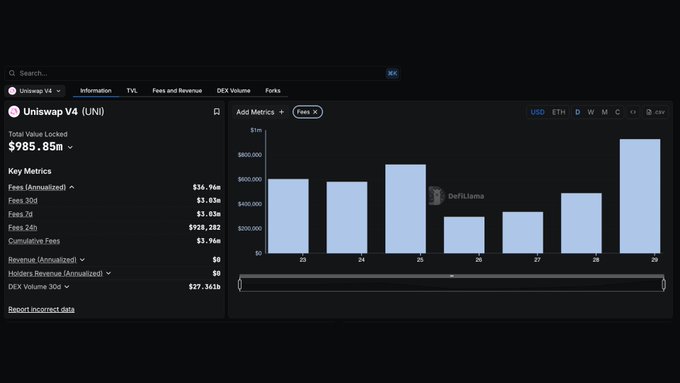680x383 pixels.
Task: Switch to the Information tab
Action: (x=96, y=91)
